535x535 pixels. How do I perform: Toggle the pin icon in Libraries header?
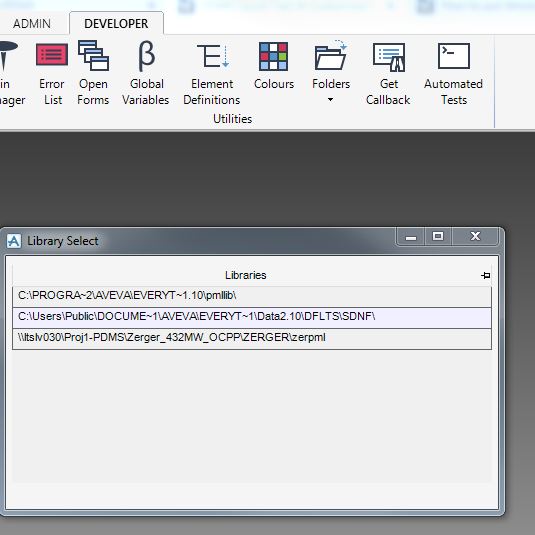486,275
